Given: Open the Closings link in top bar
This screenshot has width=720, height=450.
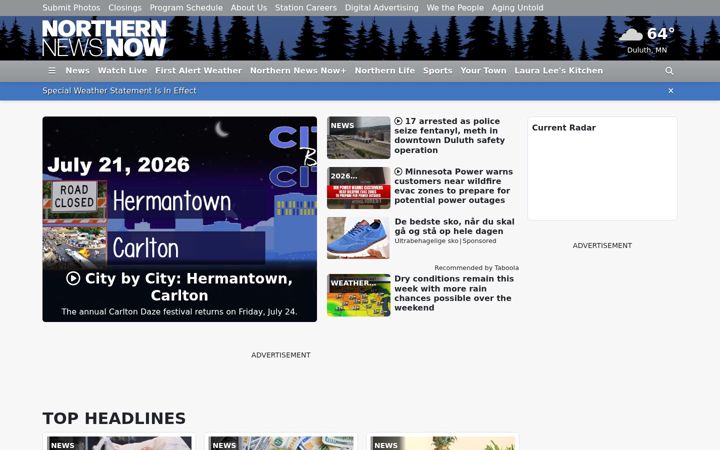Looking at the screenshot, I should 125,8.
